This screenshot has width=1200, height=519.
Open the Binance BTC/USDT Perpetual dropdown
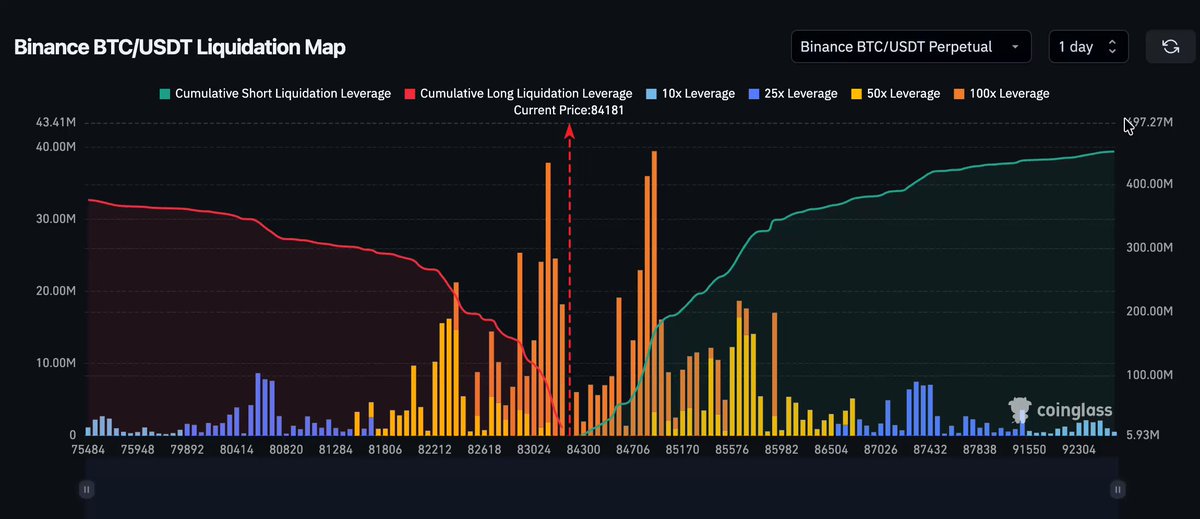[910, 46]
